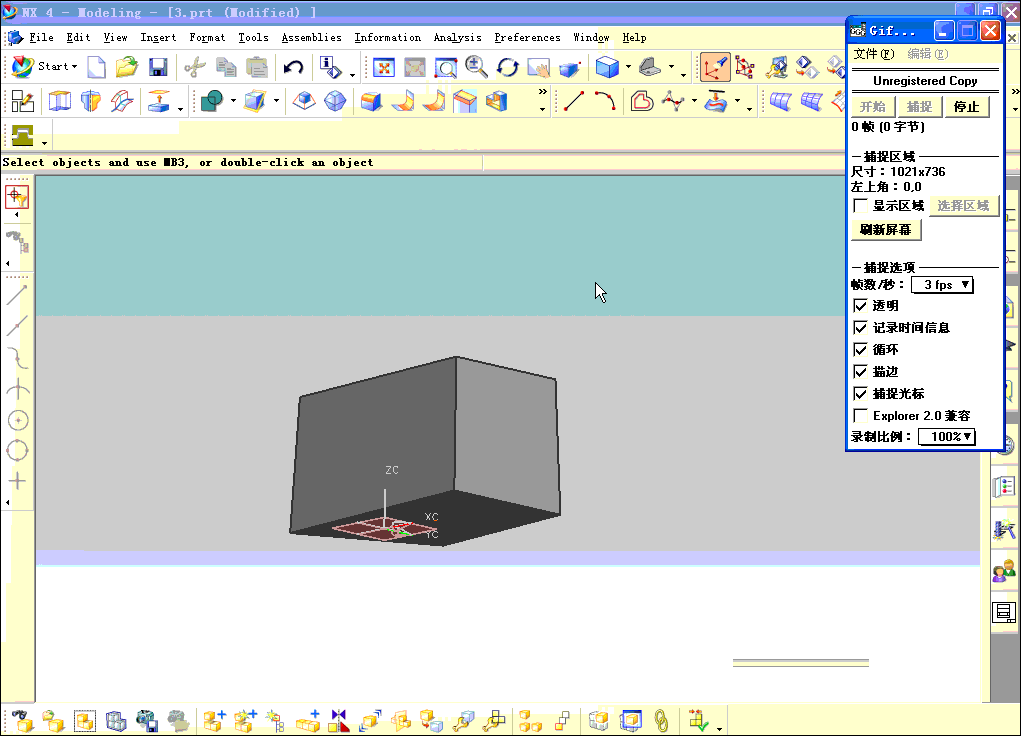This screenshot has height=736, width=1021.
Task: Click the 开始 button in Gif window
Action: click(x=873, y=106)
